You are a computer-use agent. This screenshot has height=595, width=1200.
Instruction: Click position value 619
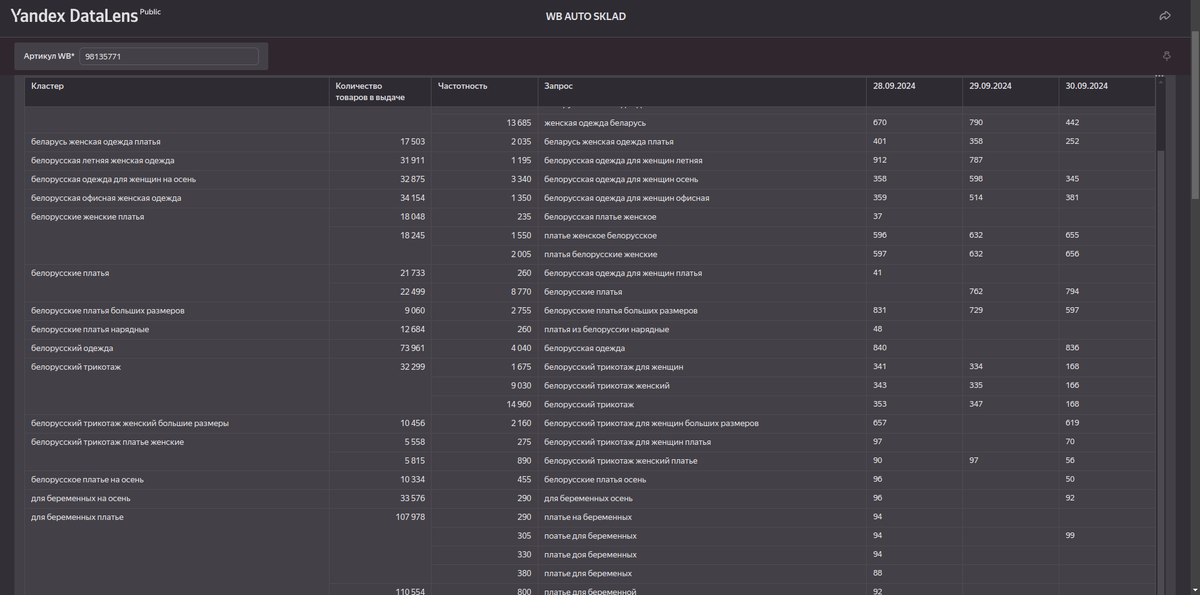tap(1072, 423)
